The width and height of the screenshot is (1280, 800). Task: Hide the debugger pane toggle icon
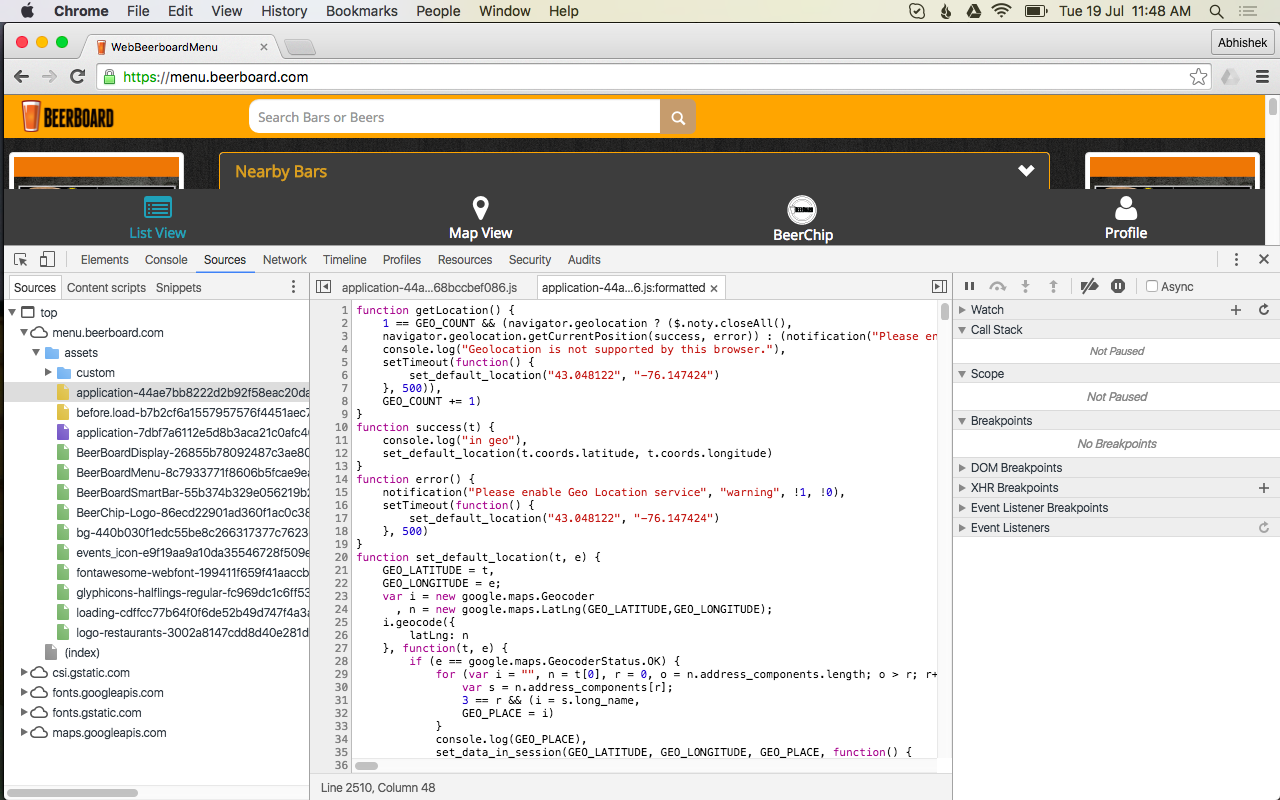coord(939,287)
